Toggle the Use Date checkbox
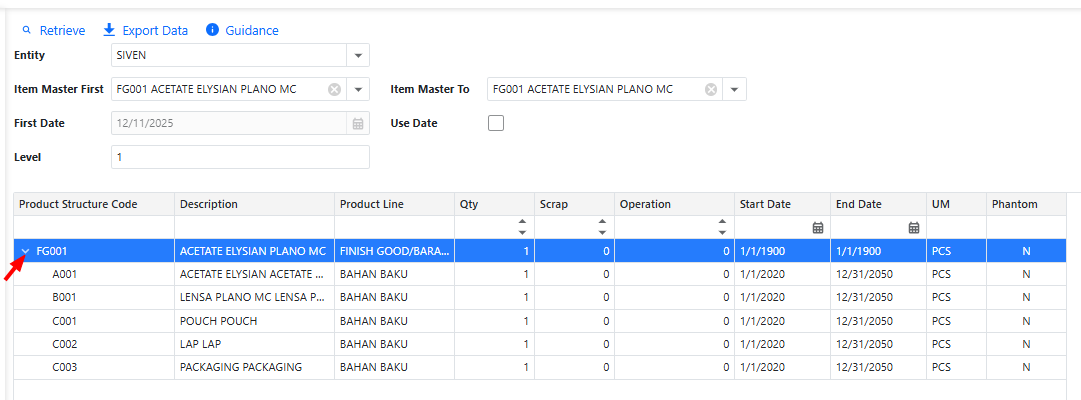The width and height of the screenshot is (1081, 400). [x=496, y=123]
